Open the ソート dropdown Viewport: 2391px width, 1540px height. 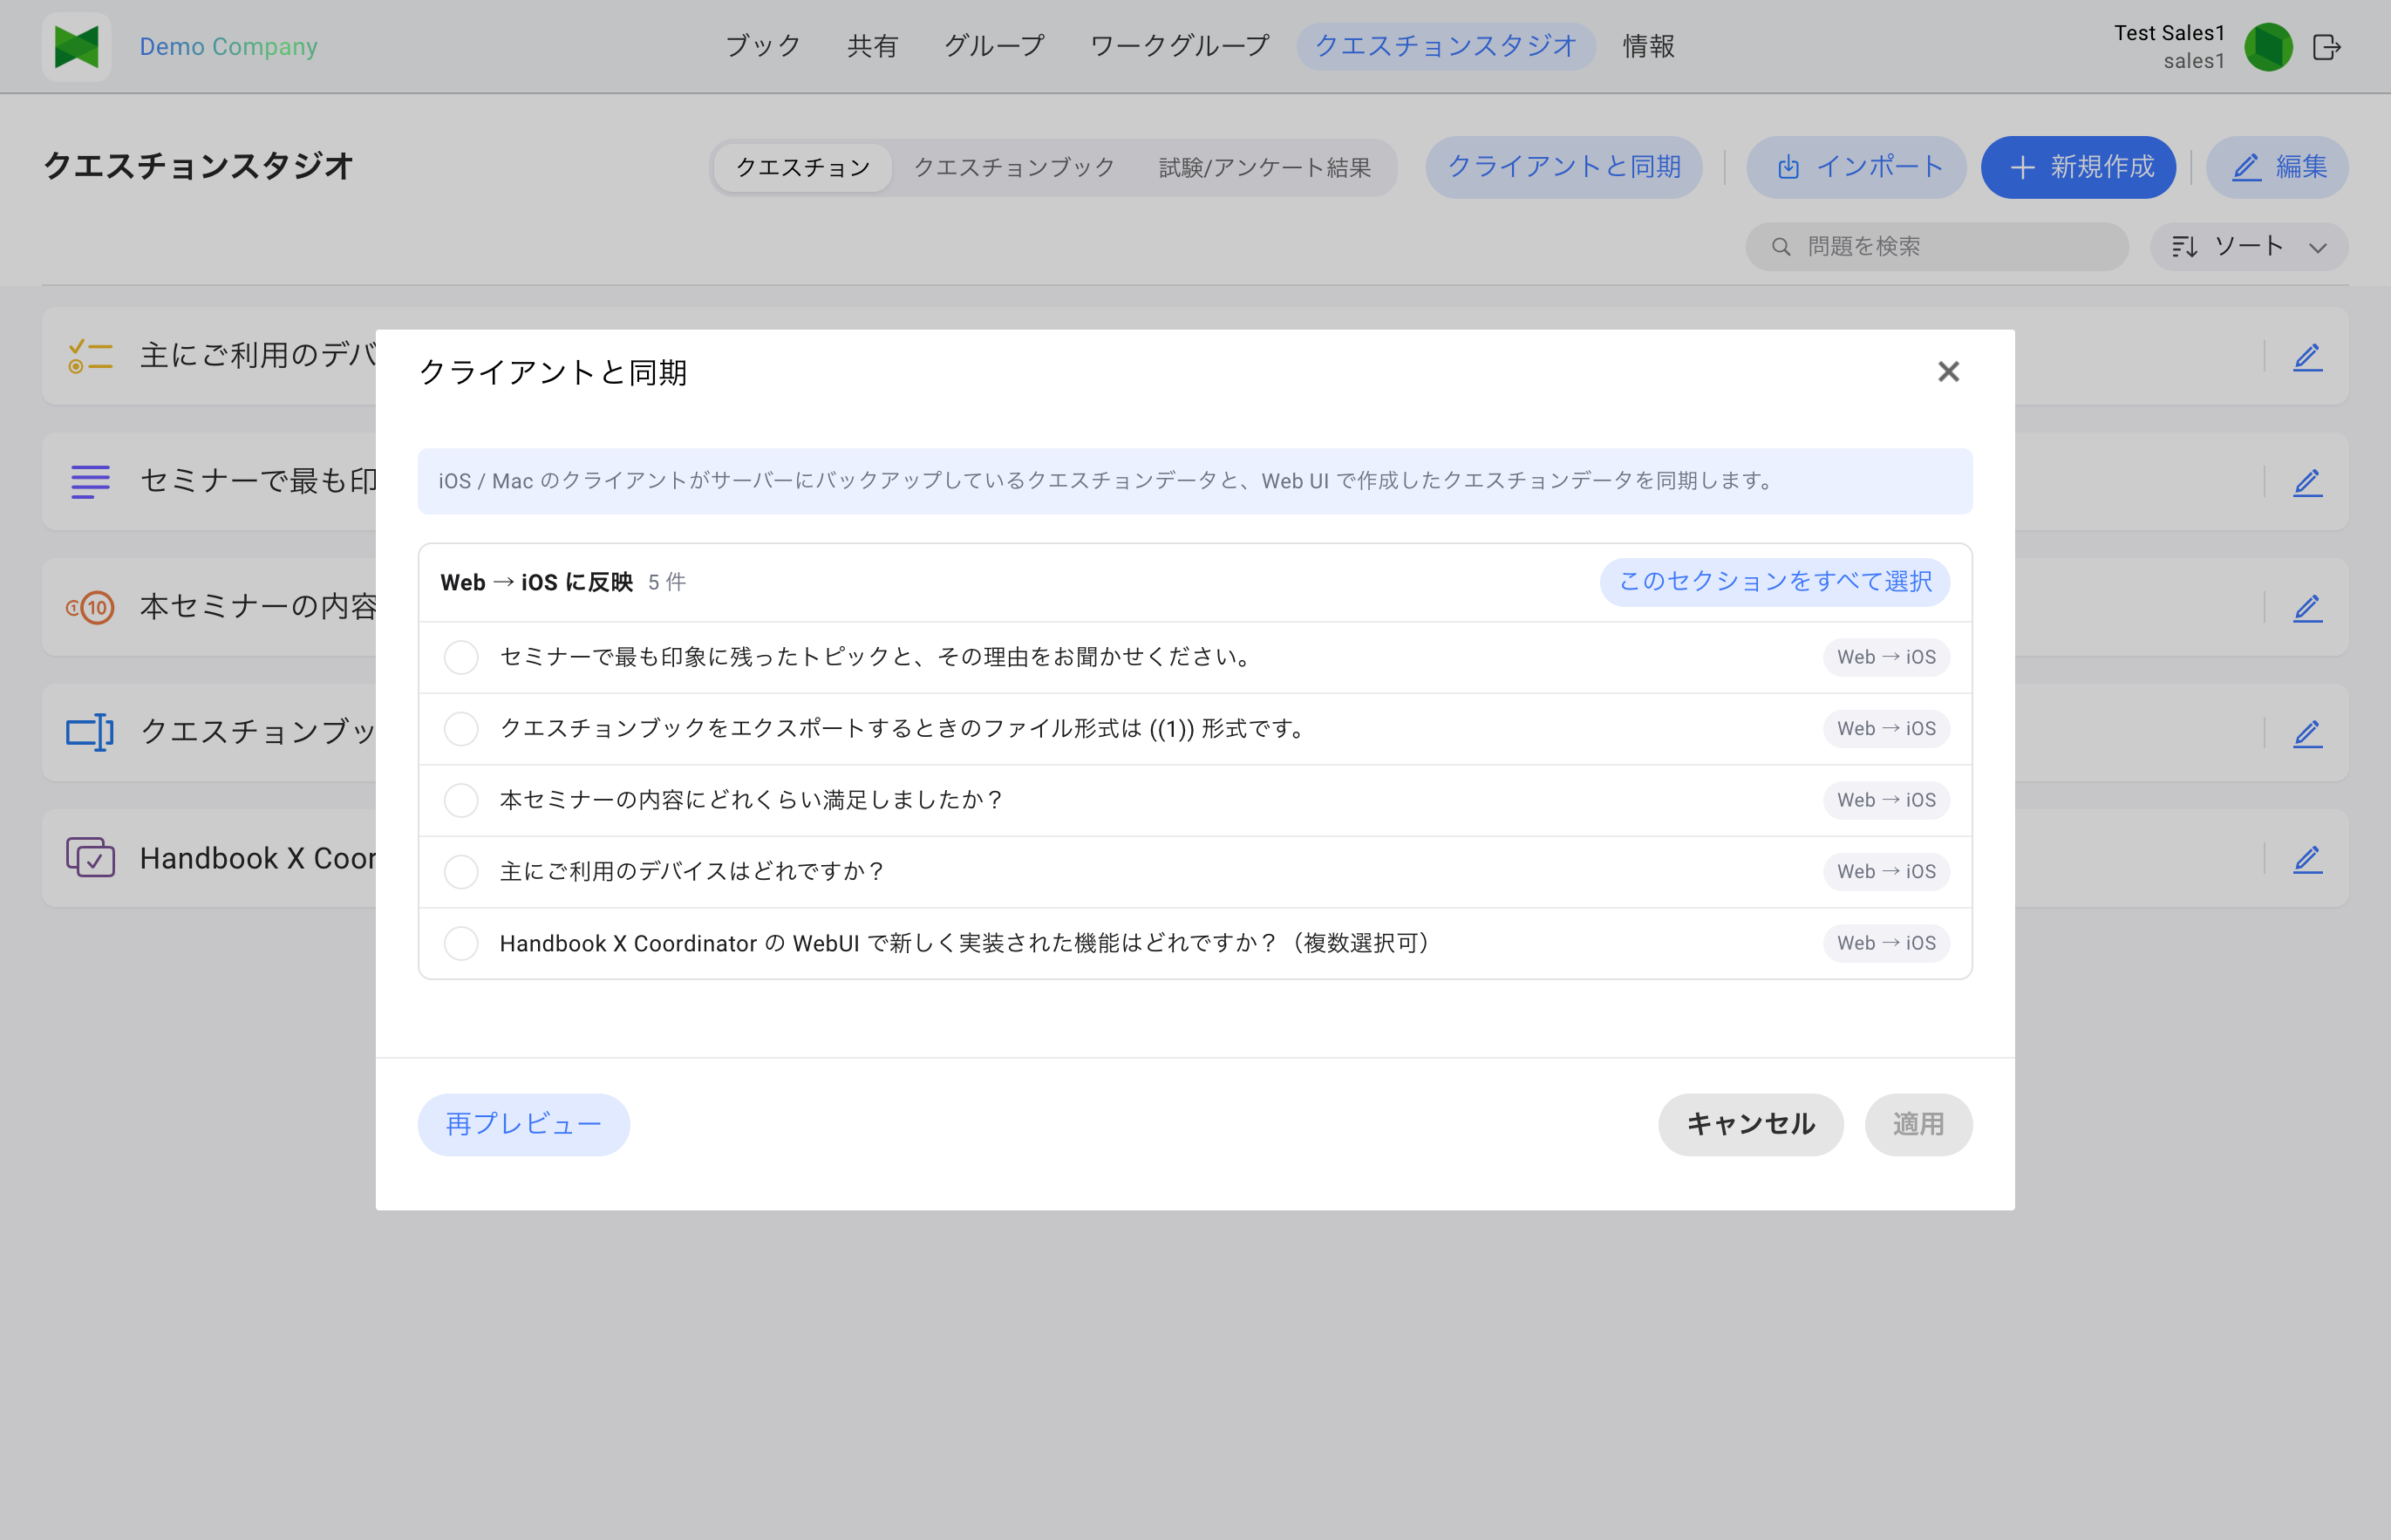[x=2249, y=247]
